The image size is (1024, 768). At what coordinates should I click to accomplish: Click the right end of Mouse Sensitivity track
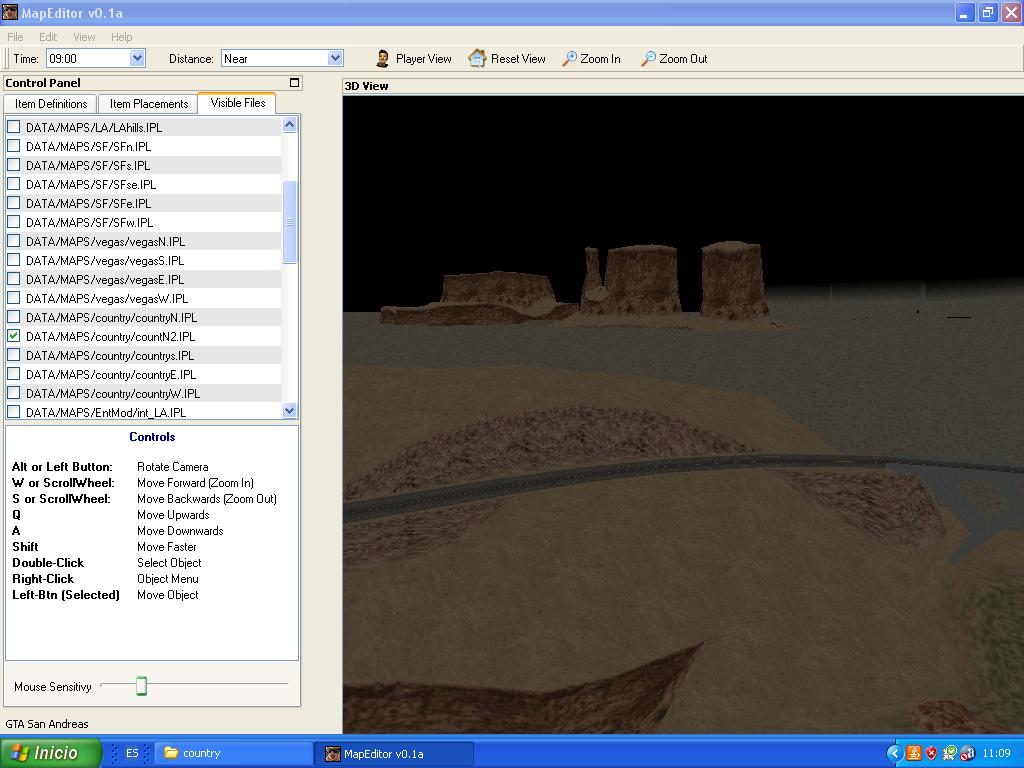285,684
